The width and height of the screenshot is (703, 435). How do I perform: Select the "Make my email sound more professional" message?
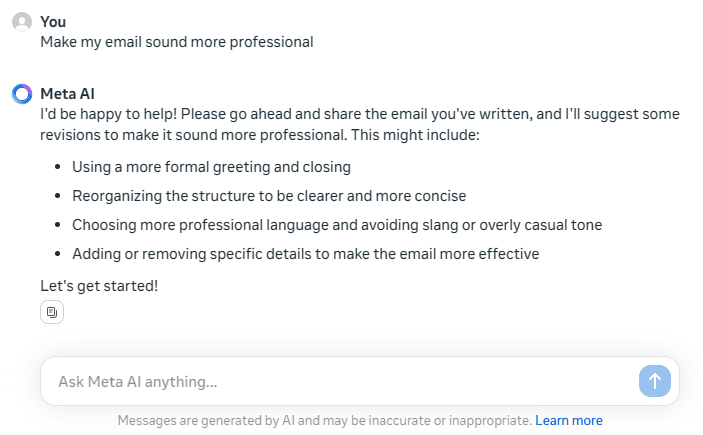[177, 42]
